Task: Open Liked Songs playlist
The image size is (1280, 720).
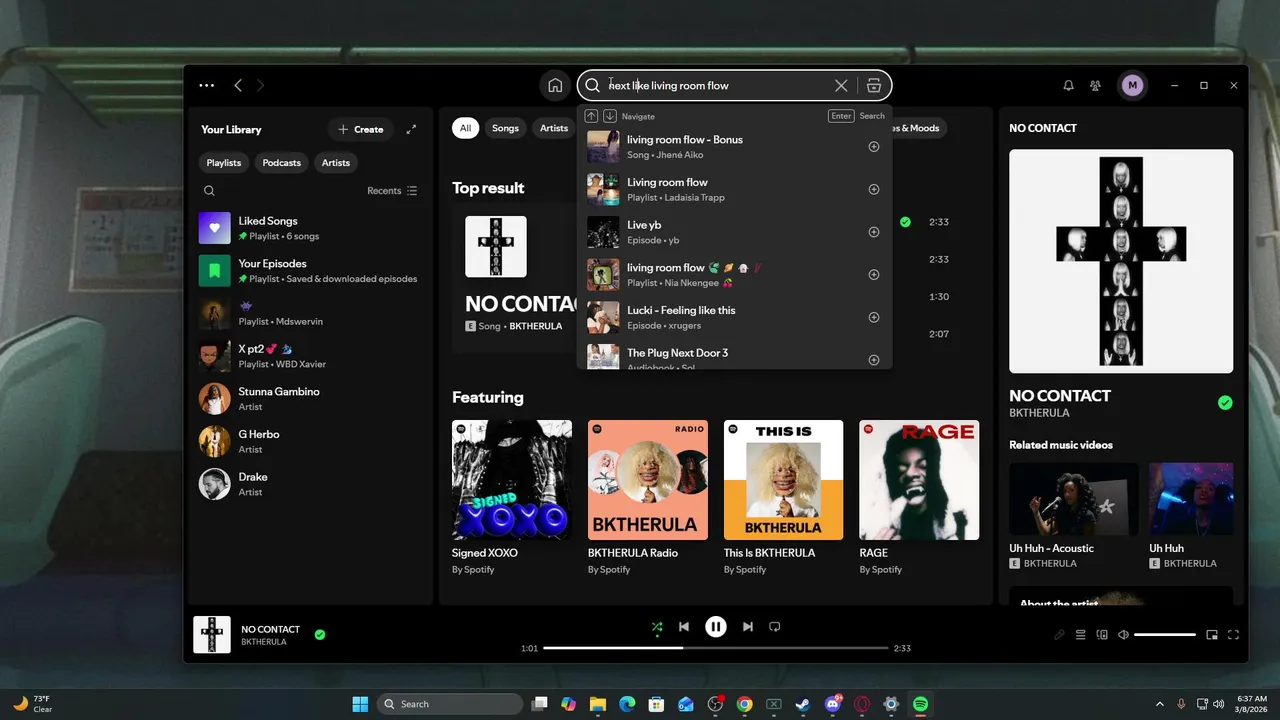Action: tap(310, 228)
